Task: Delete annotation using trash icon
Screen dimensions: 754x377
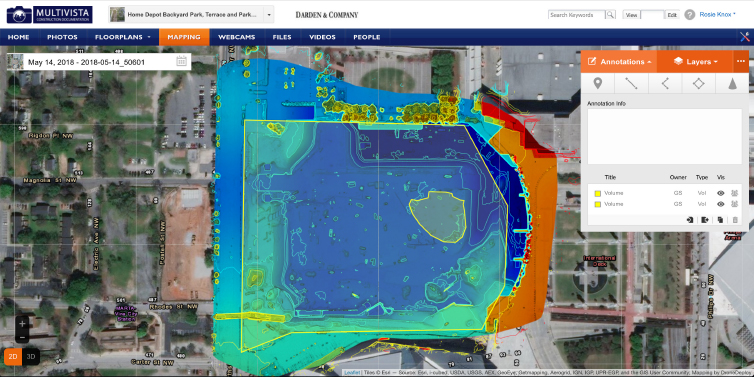Action: [735, 220]
